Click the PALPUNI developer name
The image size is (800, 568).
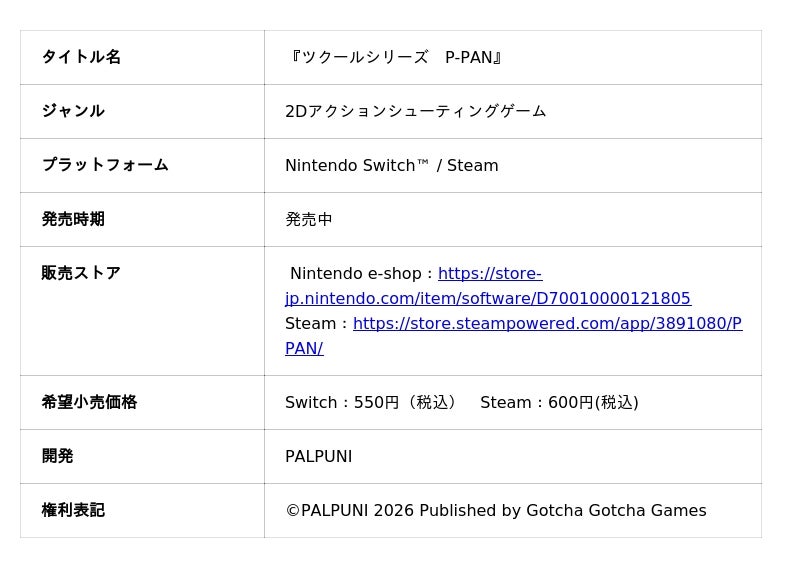pos(319,456)
